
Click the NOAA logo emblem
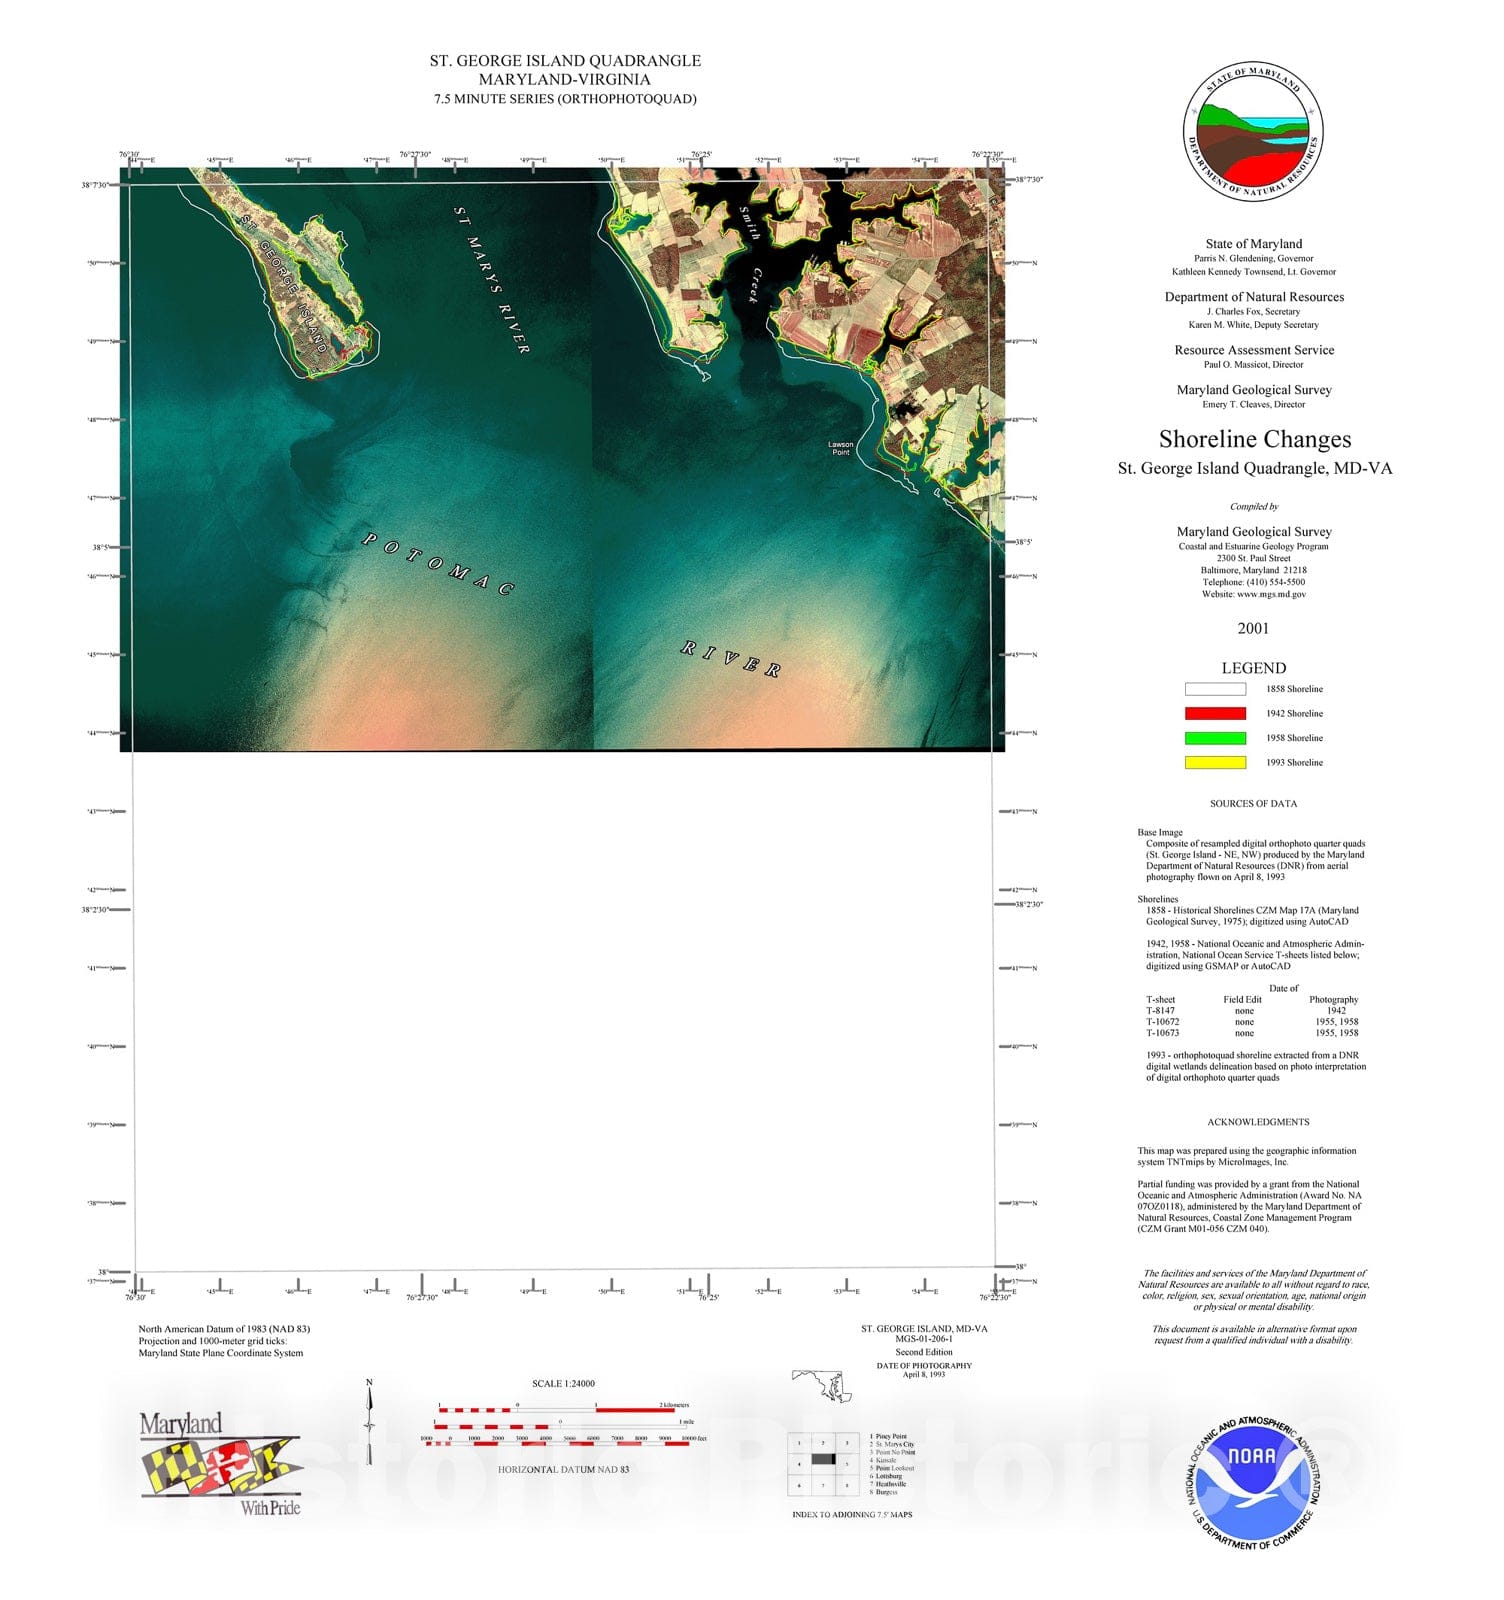tap(1254, 1476)
